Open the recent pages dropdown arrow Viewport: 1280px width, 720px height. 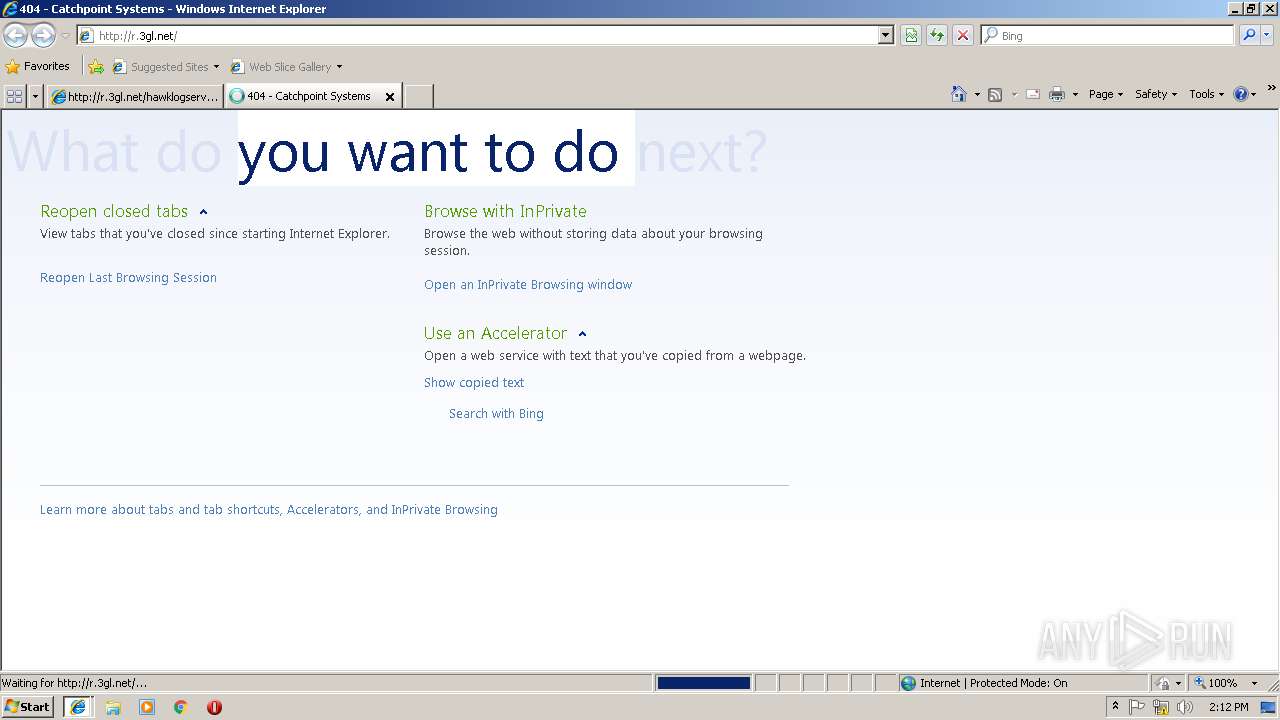pos(65,36)
